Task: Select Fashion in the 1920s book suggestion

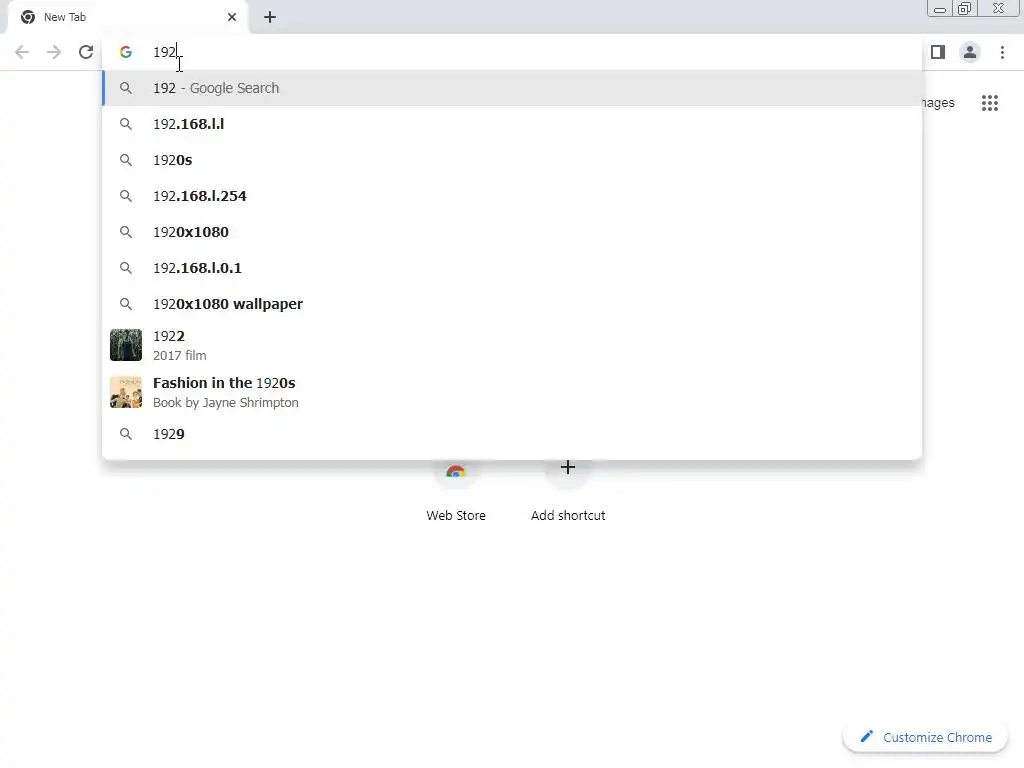Action: (x=512, y=392)
